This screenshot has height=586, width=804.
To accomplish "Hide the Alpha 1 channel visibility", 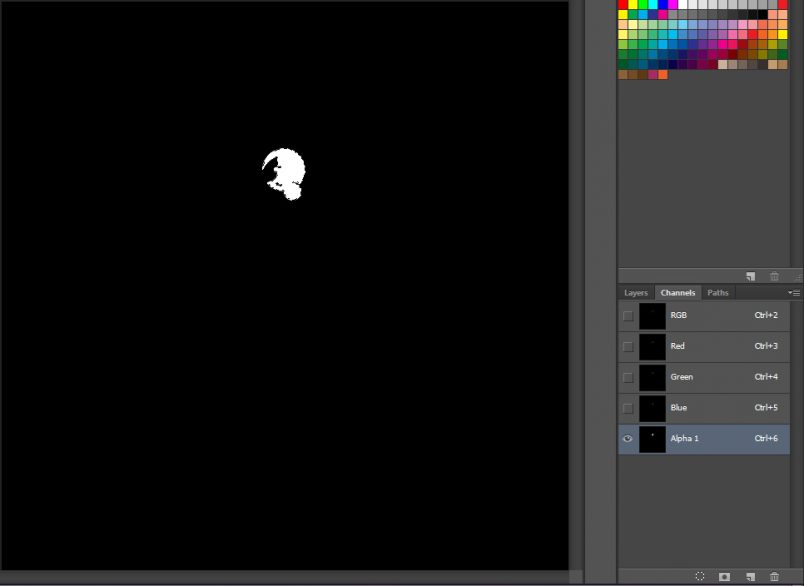I will 627,438.
